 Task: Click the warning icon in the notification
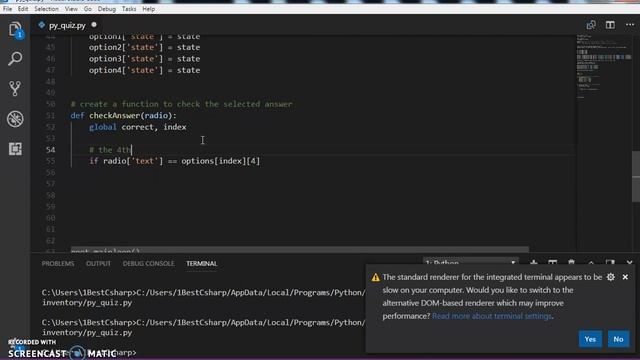pos(376,278)
